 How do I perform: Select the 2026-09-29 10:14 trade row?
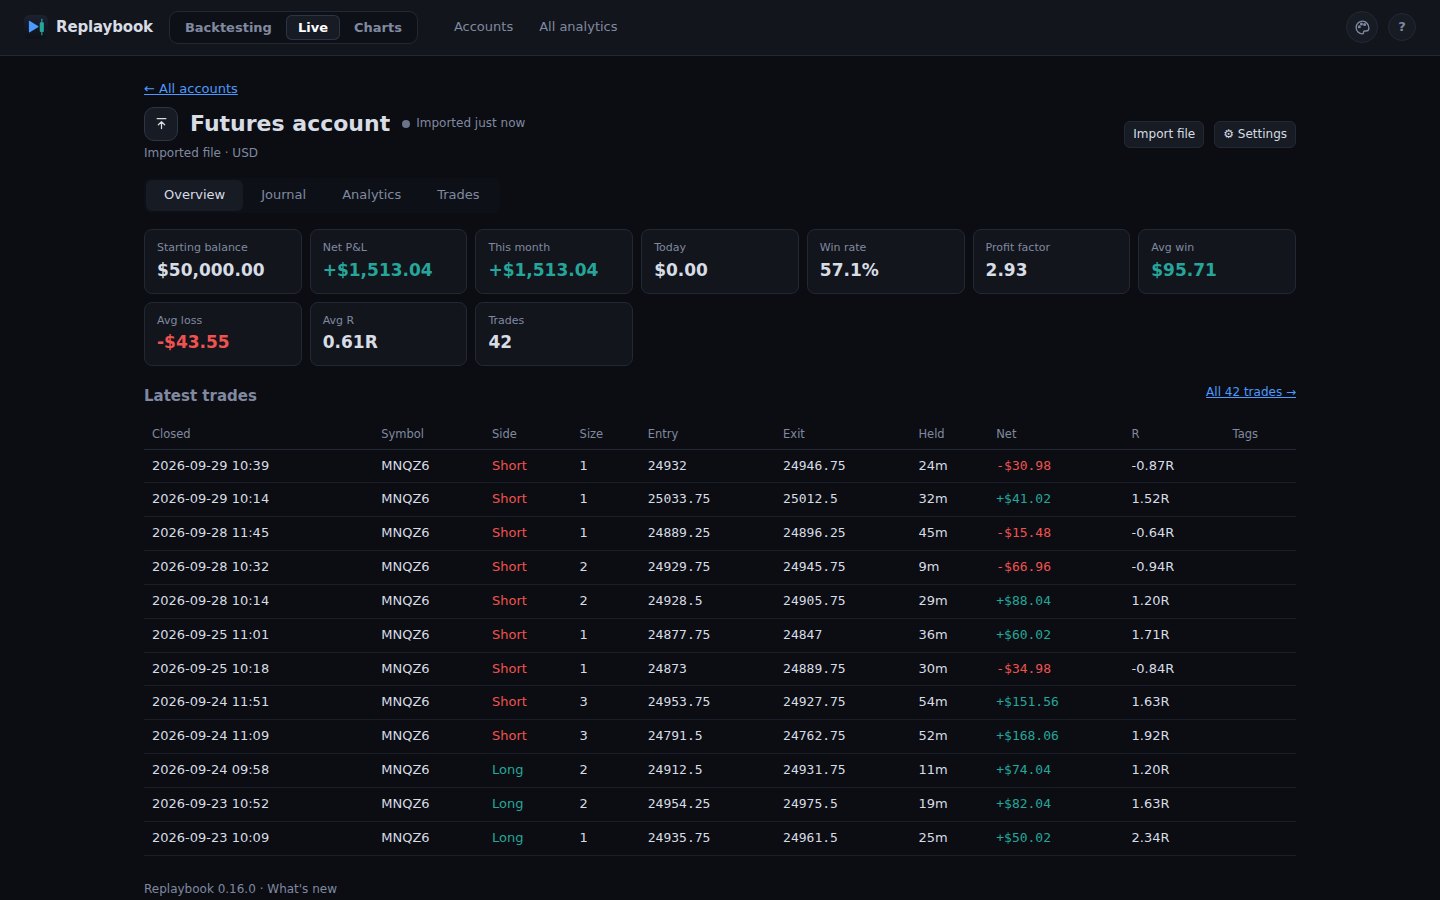720,499
